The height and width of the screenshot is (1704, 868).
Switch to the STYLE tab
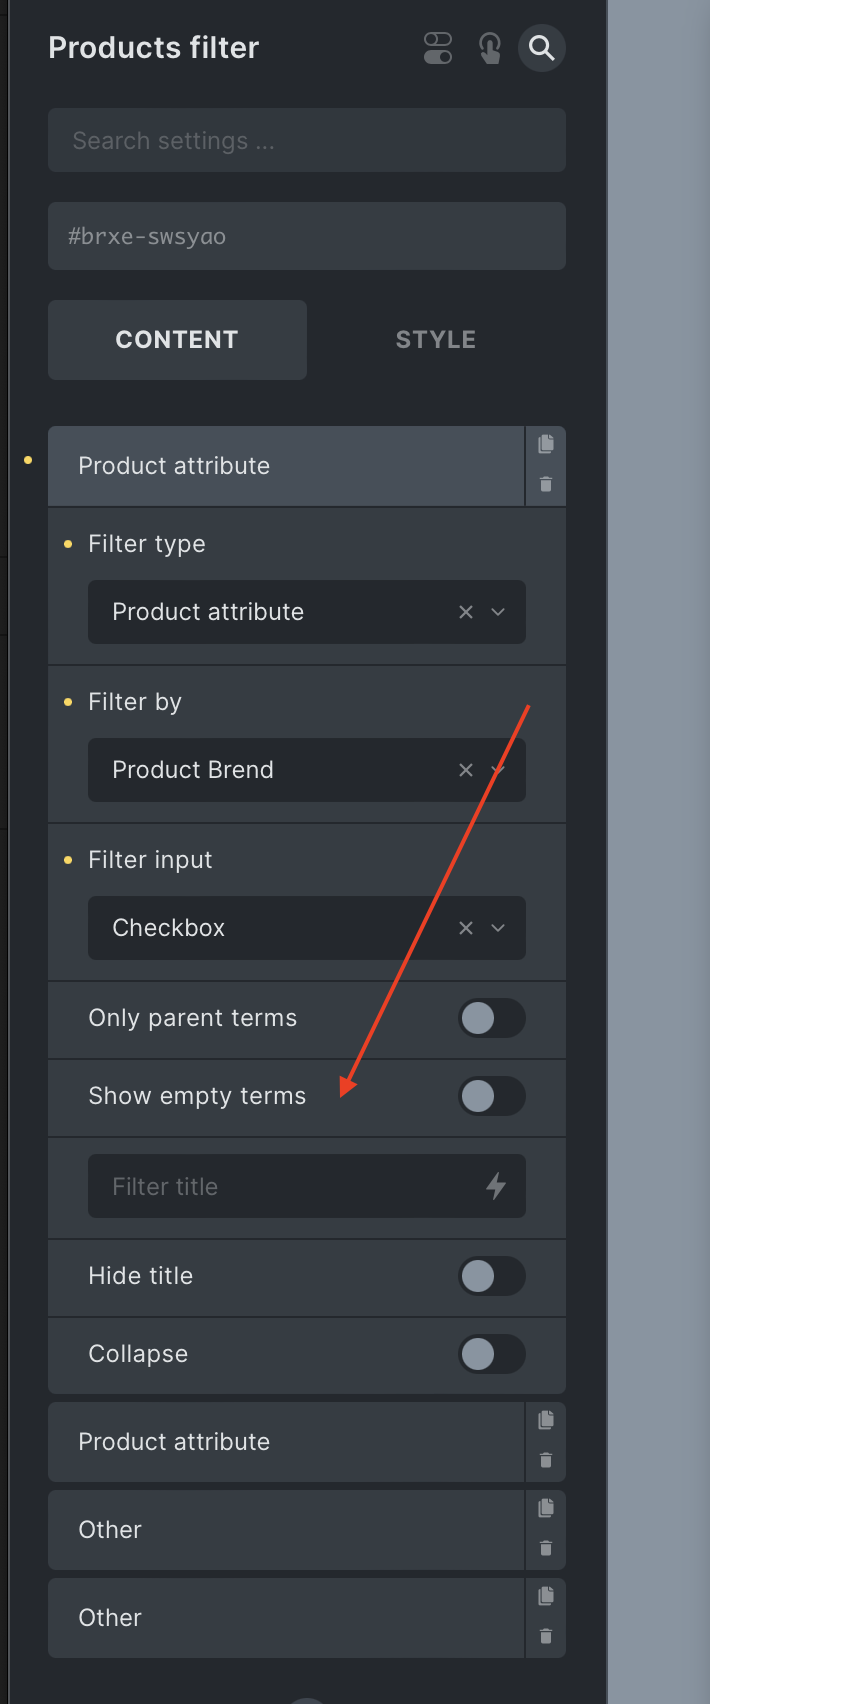tap(436, 340)
